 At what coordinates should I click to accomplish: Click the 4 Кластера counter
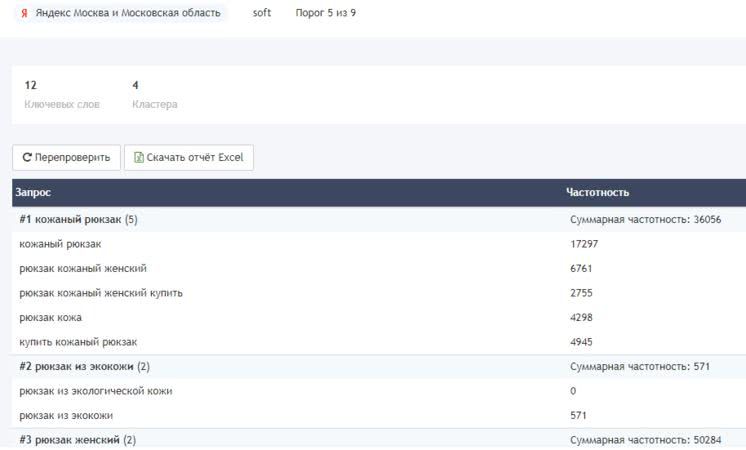(x=154, y=94)
